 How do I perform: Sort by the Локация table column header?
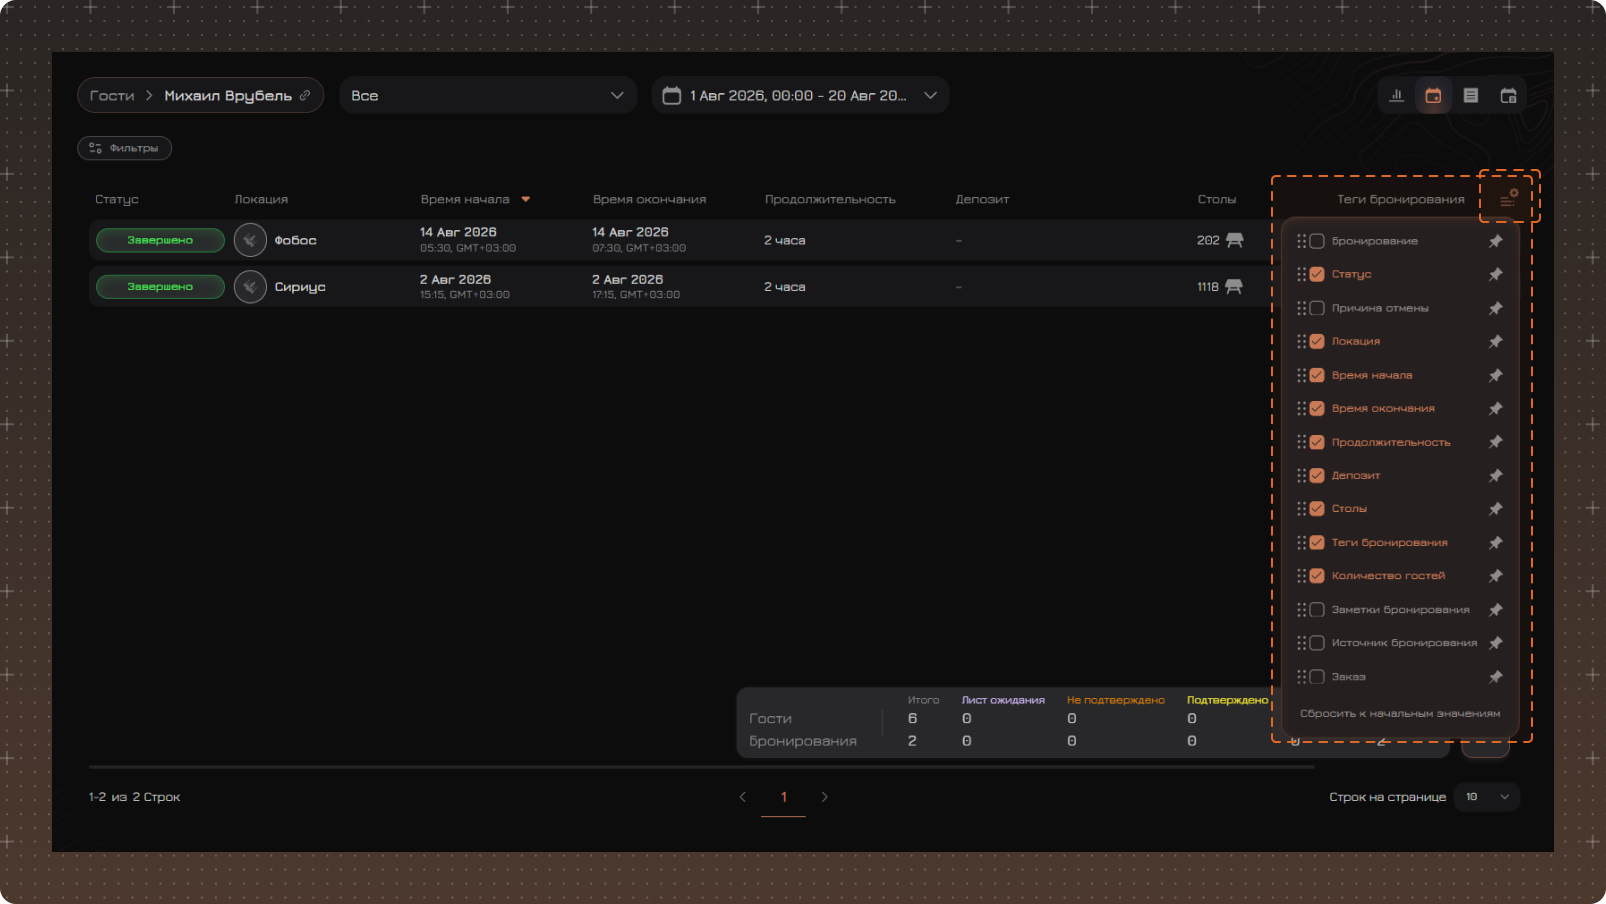pyautogui.click(x=261, y=200)
